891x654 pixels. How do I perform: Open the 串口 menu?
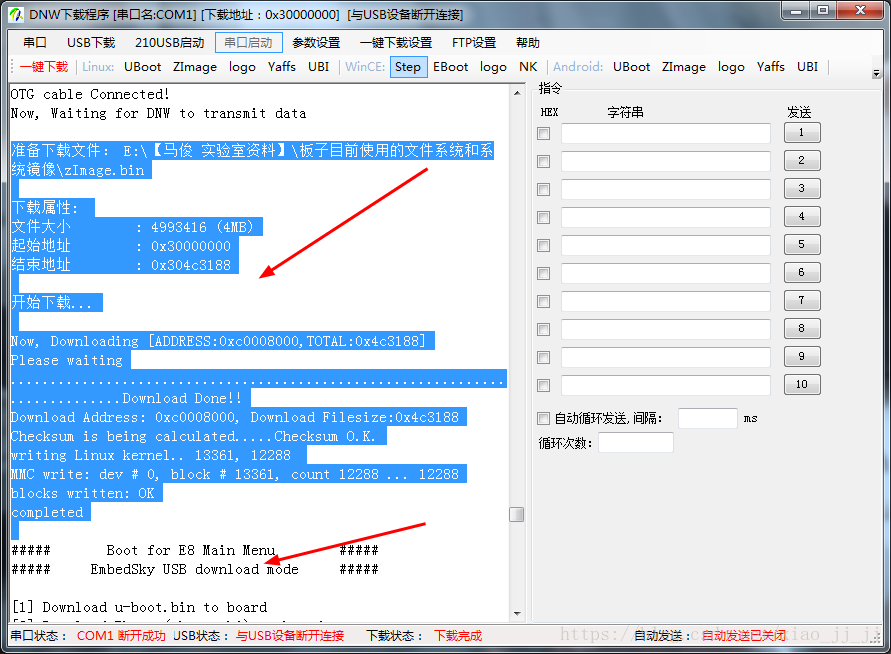(x=35, y=43)
